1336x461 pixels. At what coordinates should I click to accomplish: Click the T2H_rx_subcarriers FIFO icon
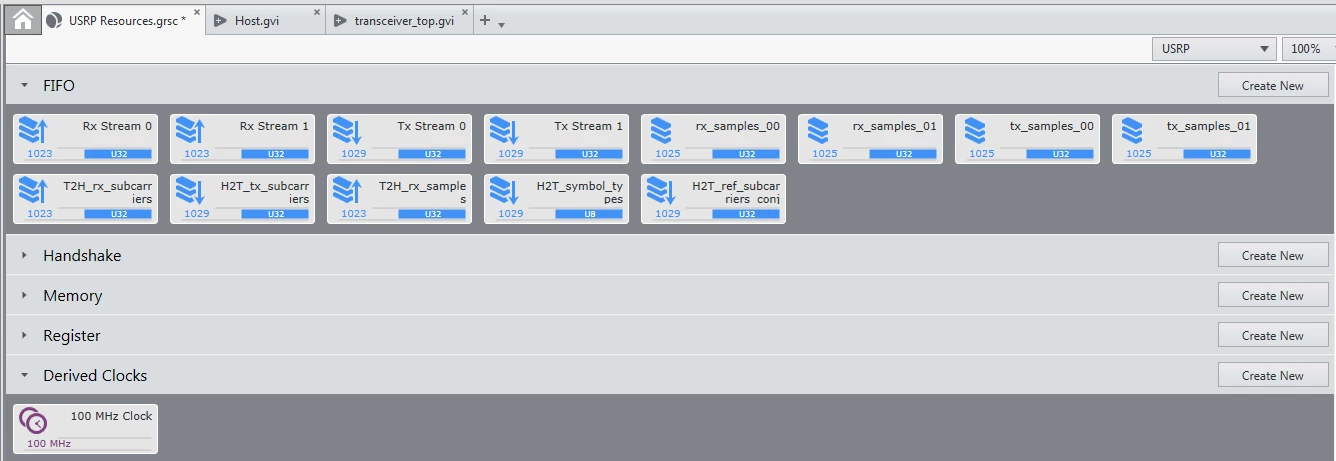tap(34, 191)
